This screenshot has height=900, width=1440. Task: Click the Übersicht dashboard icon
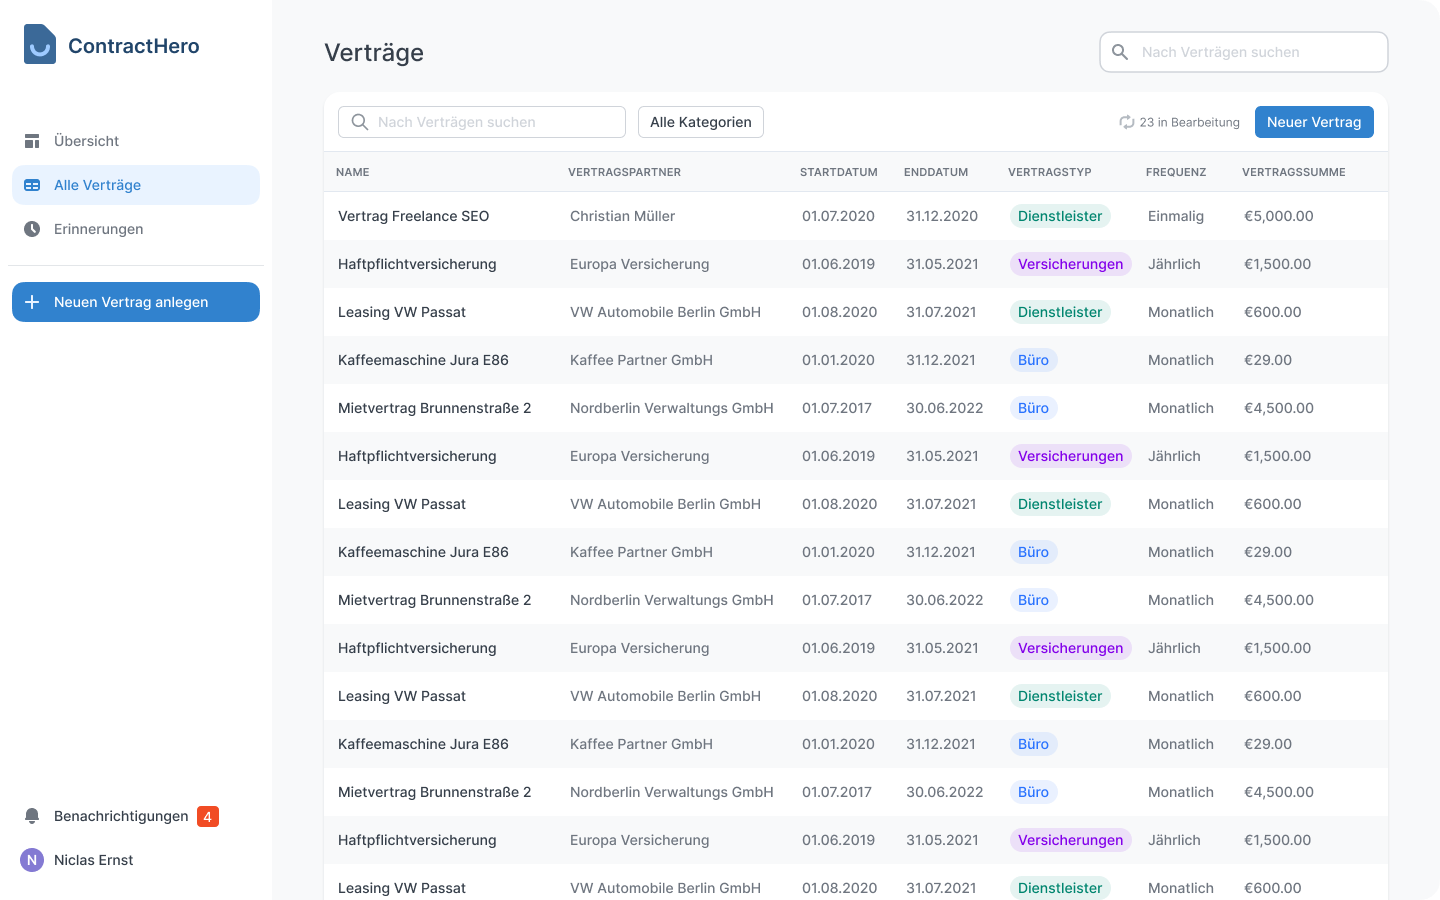pos(32,141)
